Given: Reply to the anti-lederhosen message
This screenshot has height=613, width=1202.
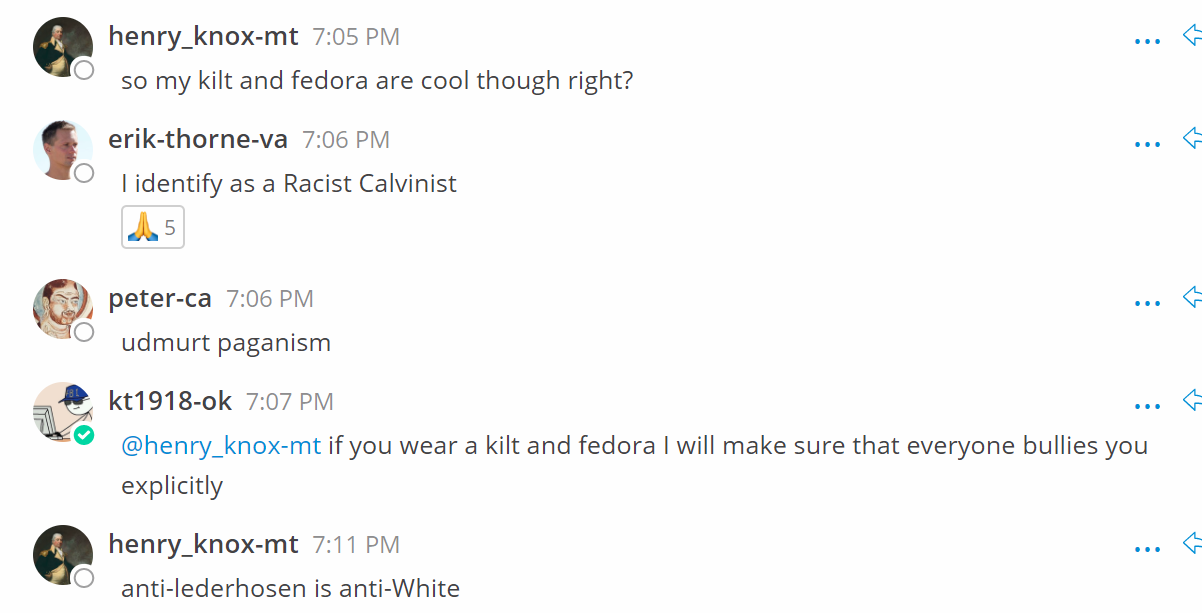Looking at the screenshot, I should [x=1192, y=544].
